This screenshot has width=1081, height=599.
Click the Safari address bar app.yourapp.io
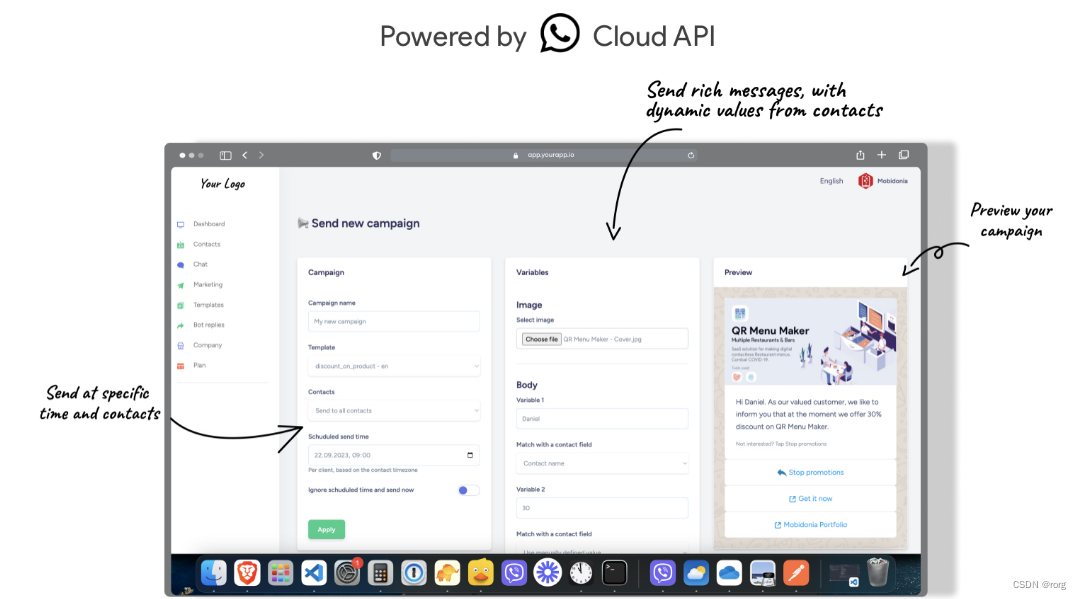click(x=544, y=155)
